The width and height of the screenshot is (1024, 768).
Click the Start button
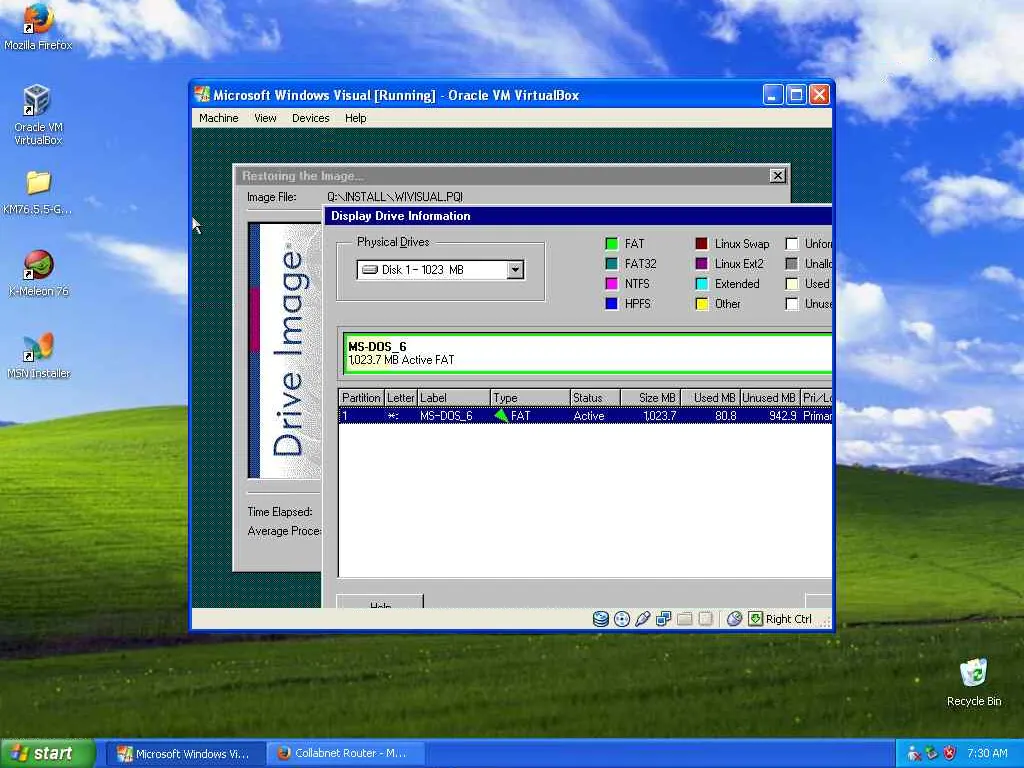coord(48,754)
